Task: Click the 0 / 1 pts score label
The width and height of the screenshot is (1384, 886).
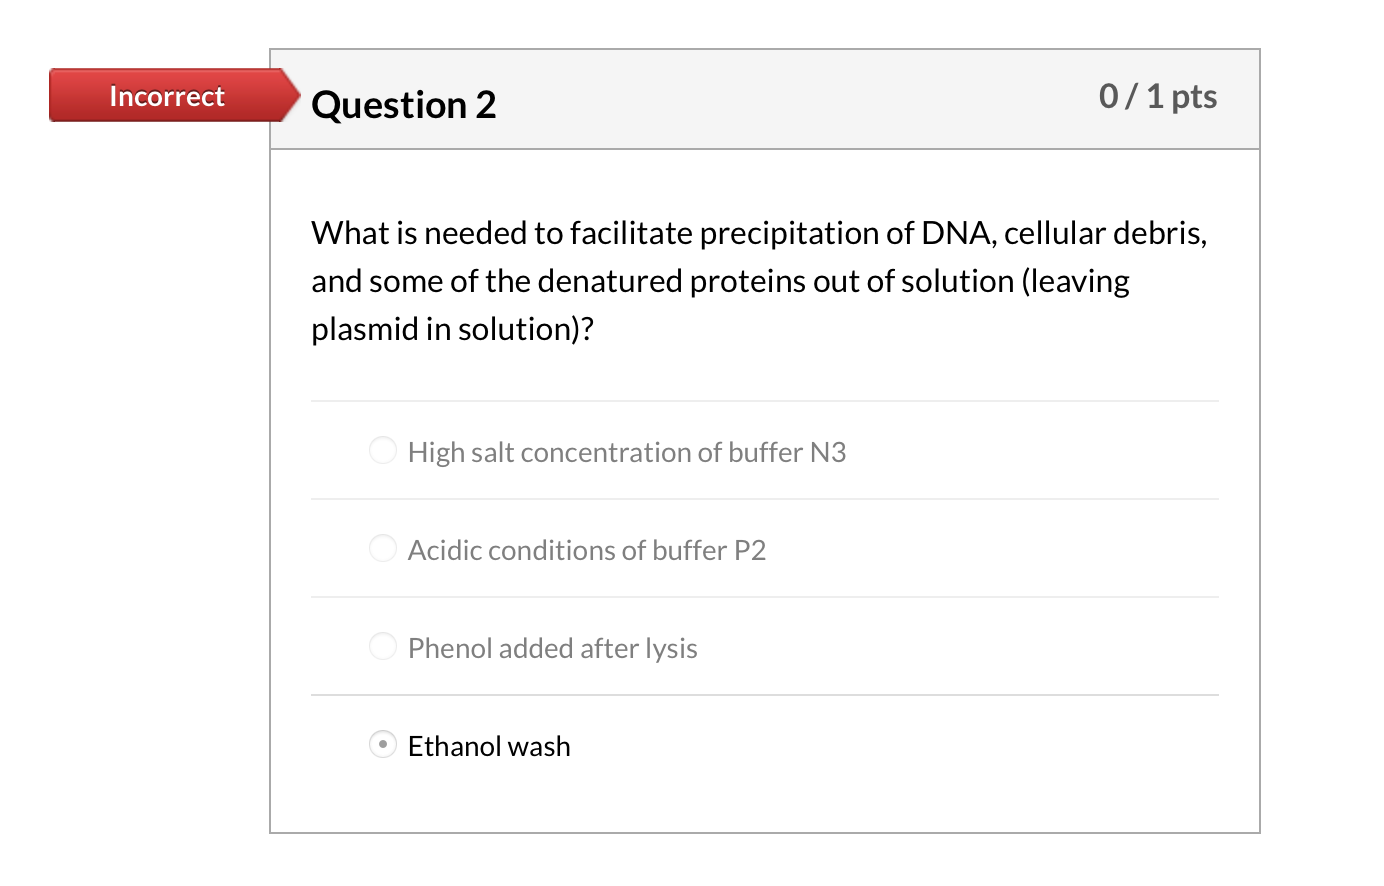Action: click(x=1158, y=96)
